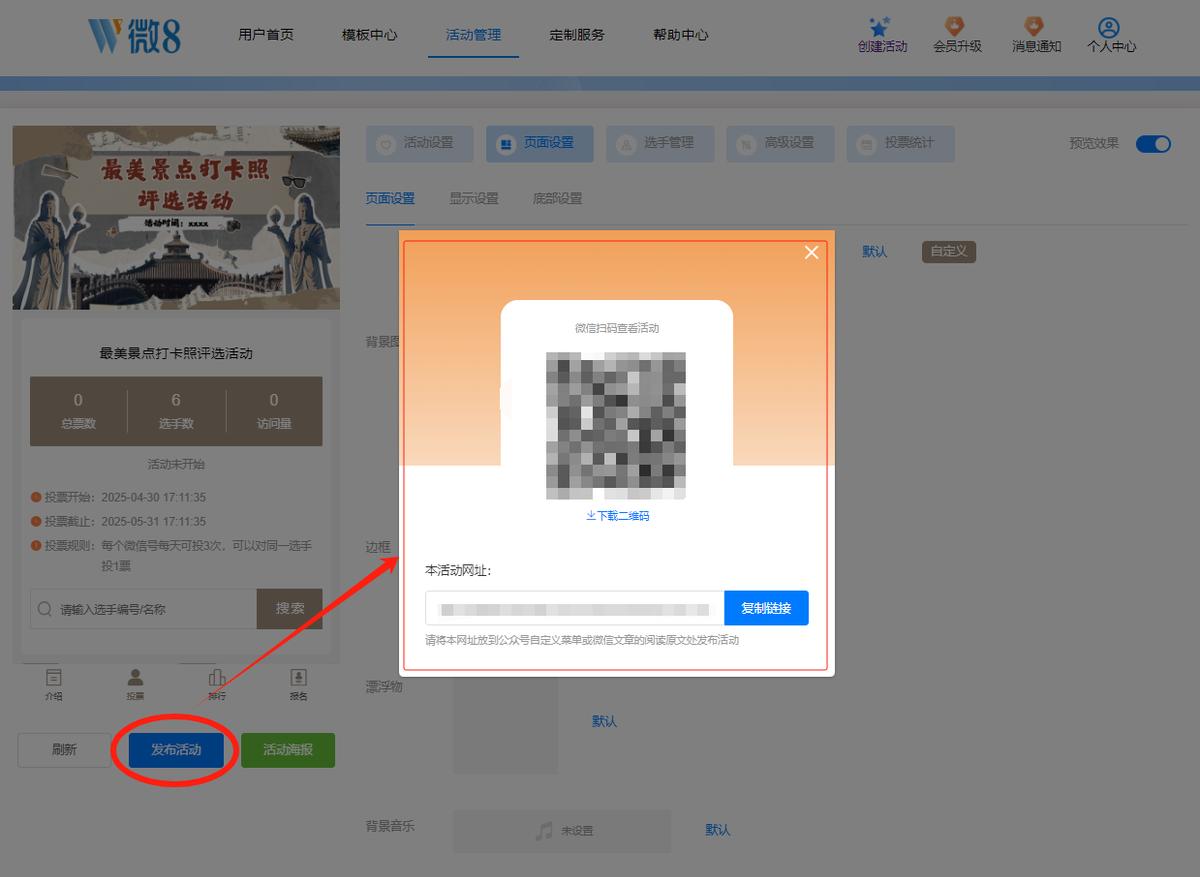Open 会员升级 badge icon
Viewport: 1200px width, 877px height.
(955, 27)
